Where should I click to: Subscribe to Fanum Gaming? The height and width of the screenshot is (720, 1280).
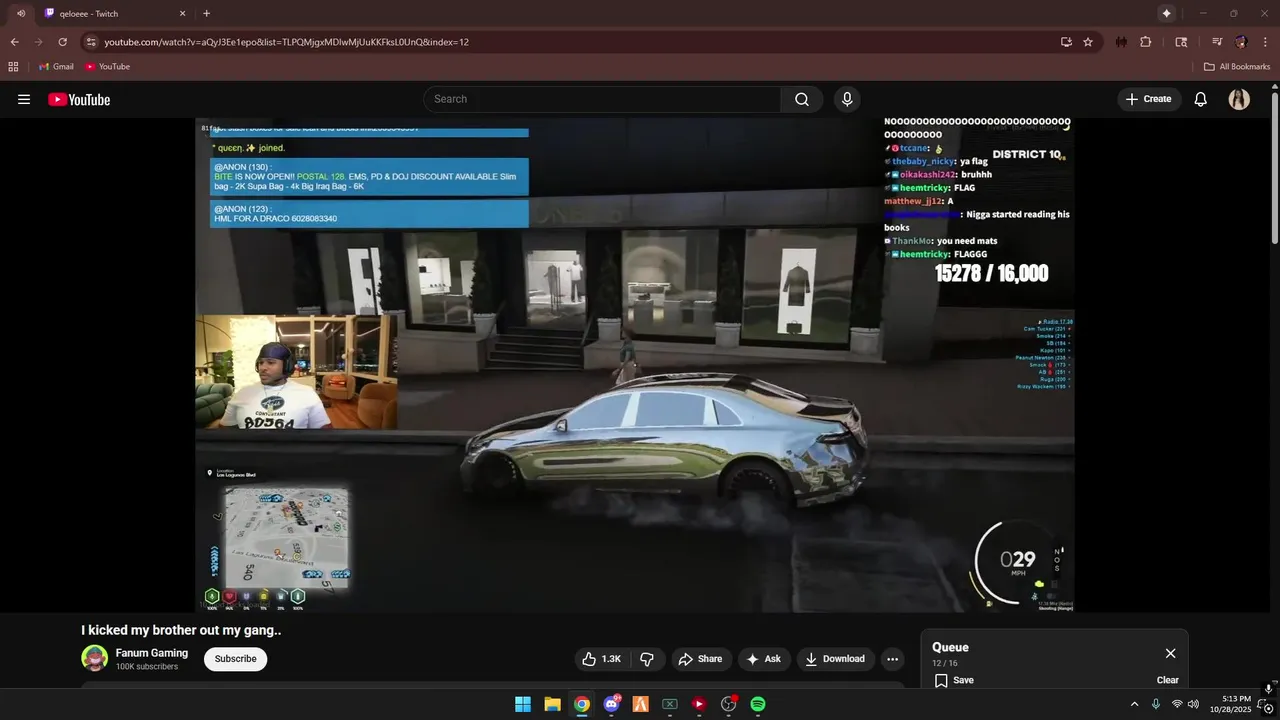pos(235,659)
